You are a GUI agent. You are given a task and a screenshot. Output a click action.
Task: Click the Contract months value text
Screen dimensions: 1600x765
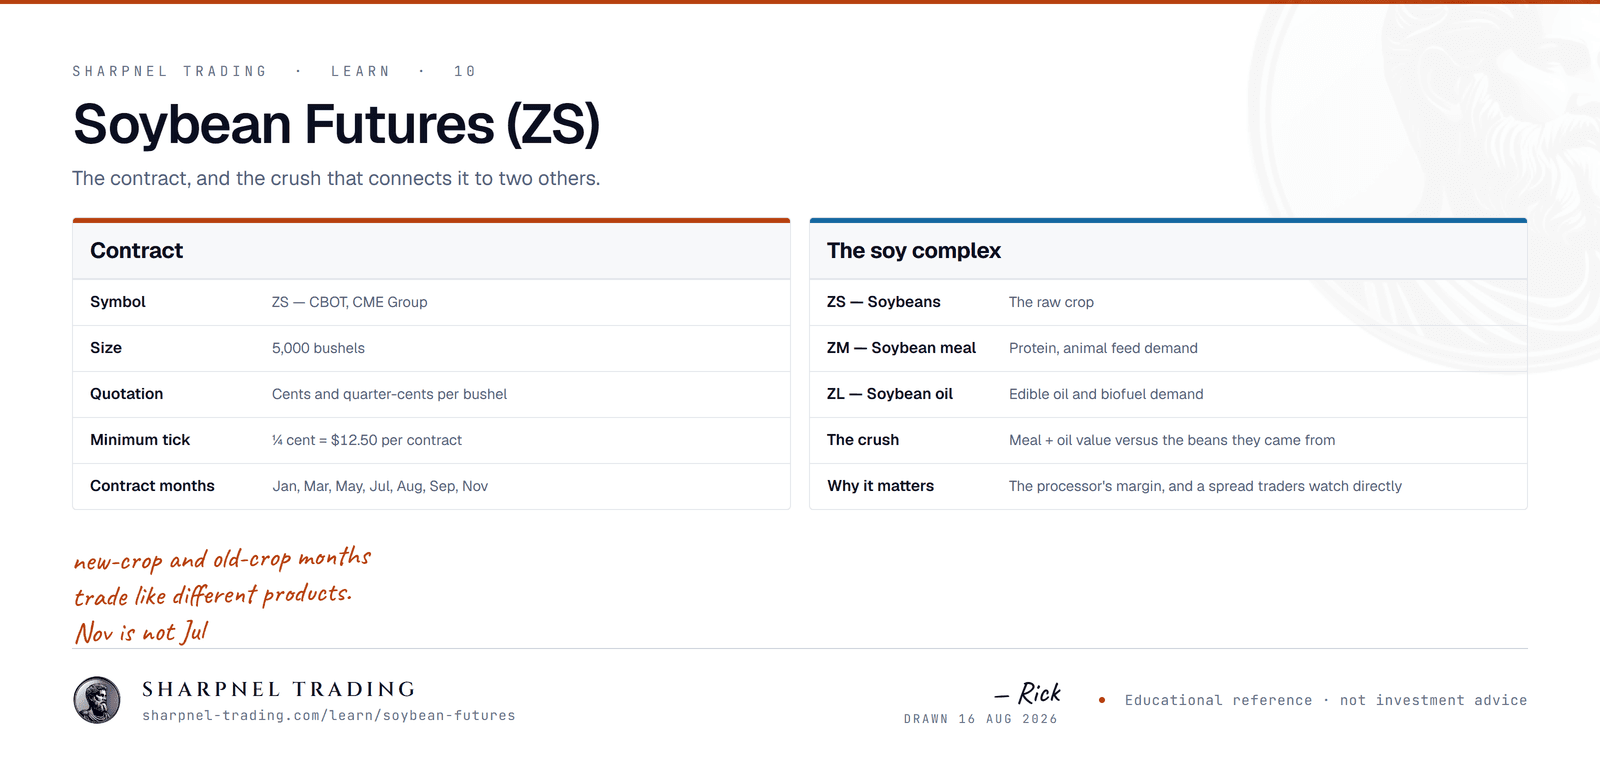click(380, 486)
